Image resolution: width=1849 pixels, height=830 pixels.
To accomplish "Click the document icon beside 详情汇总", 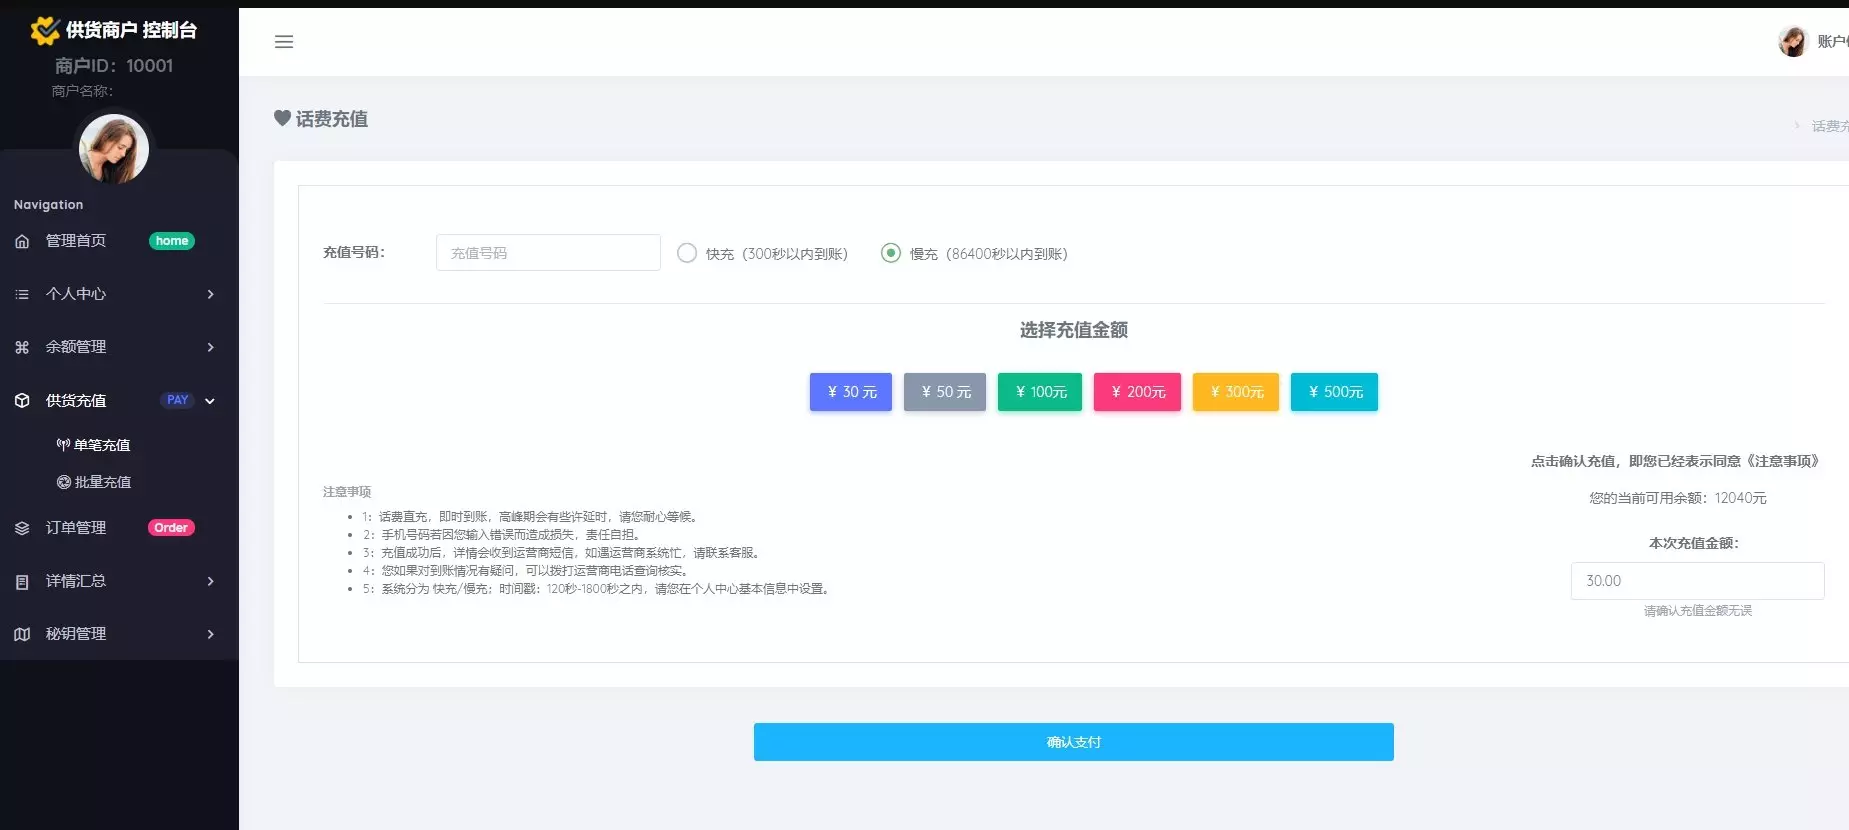I will pos(22,581).
